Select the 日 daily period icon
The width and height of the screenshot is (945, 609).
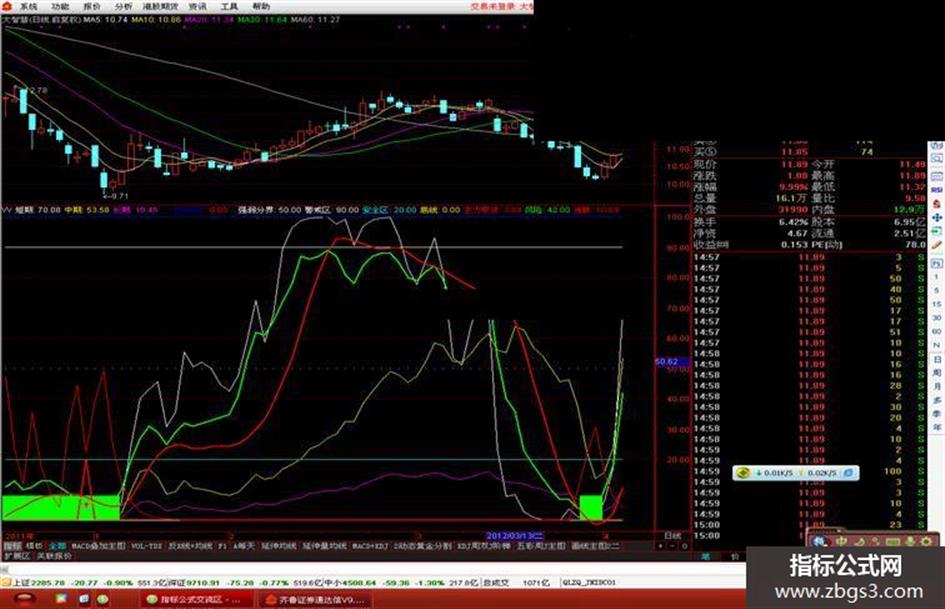(937, 359)
